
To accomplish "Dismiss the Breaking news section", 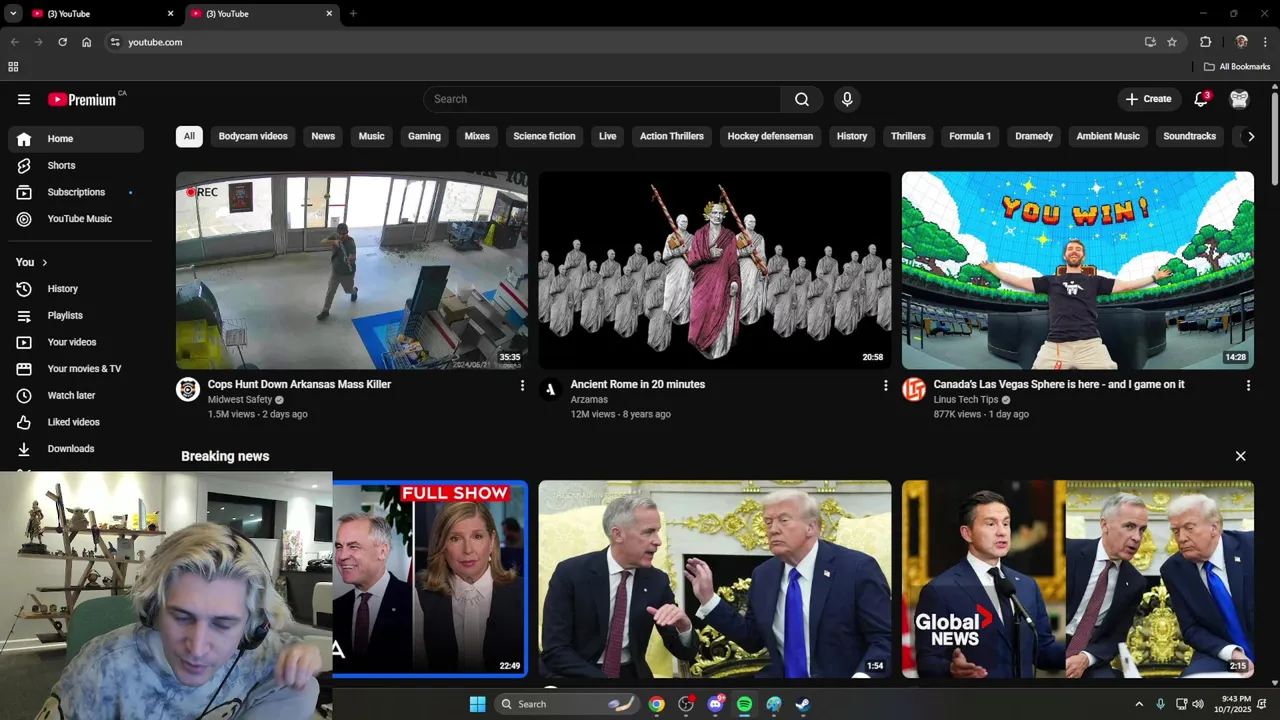I will pos(1240,456).
